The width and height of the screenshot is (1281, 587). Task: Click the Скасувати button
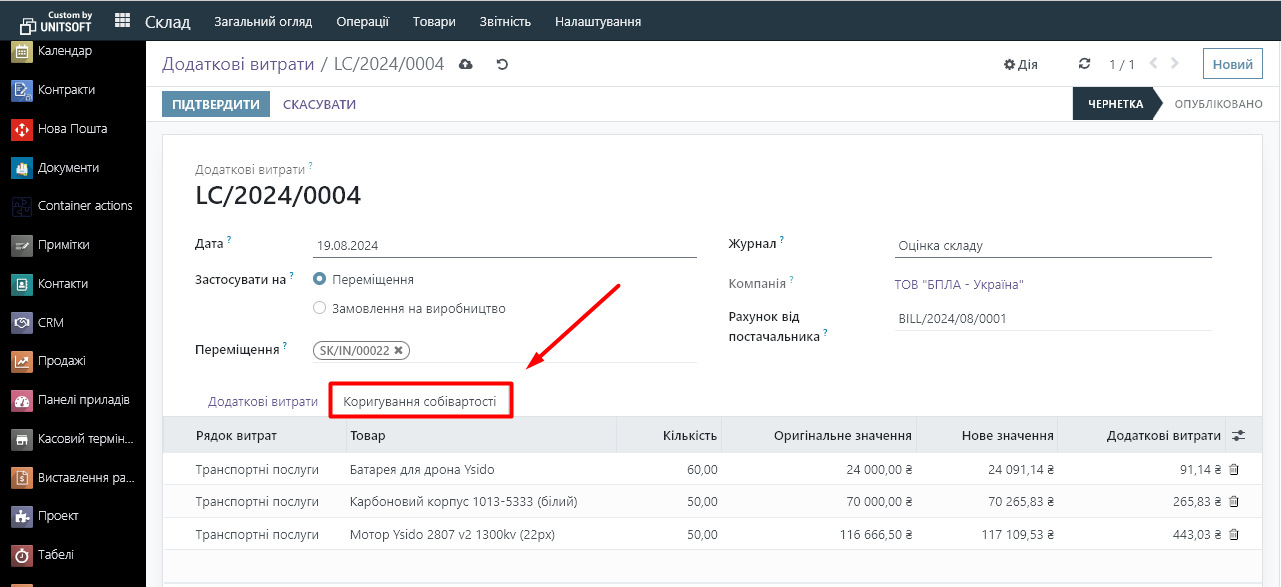[319, 104]
